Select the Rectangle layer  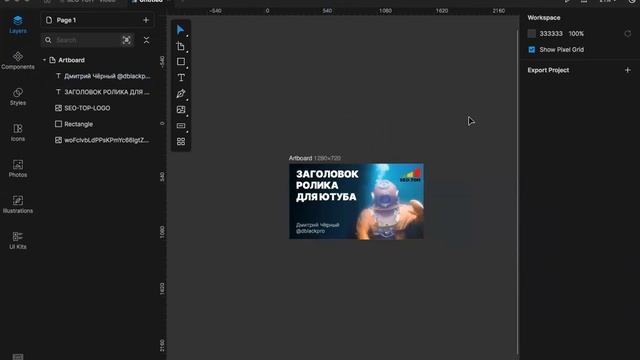pos(78,124)
